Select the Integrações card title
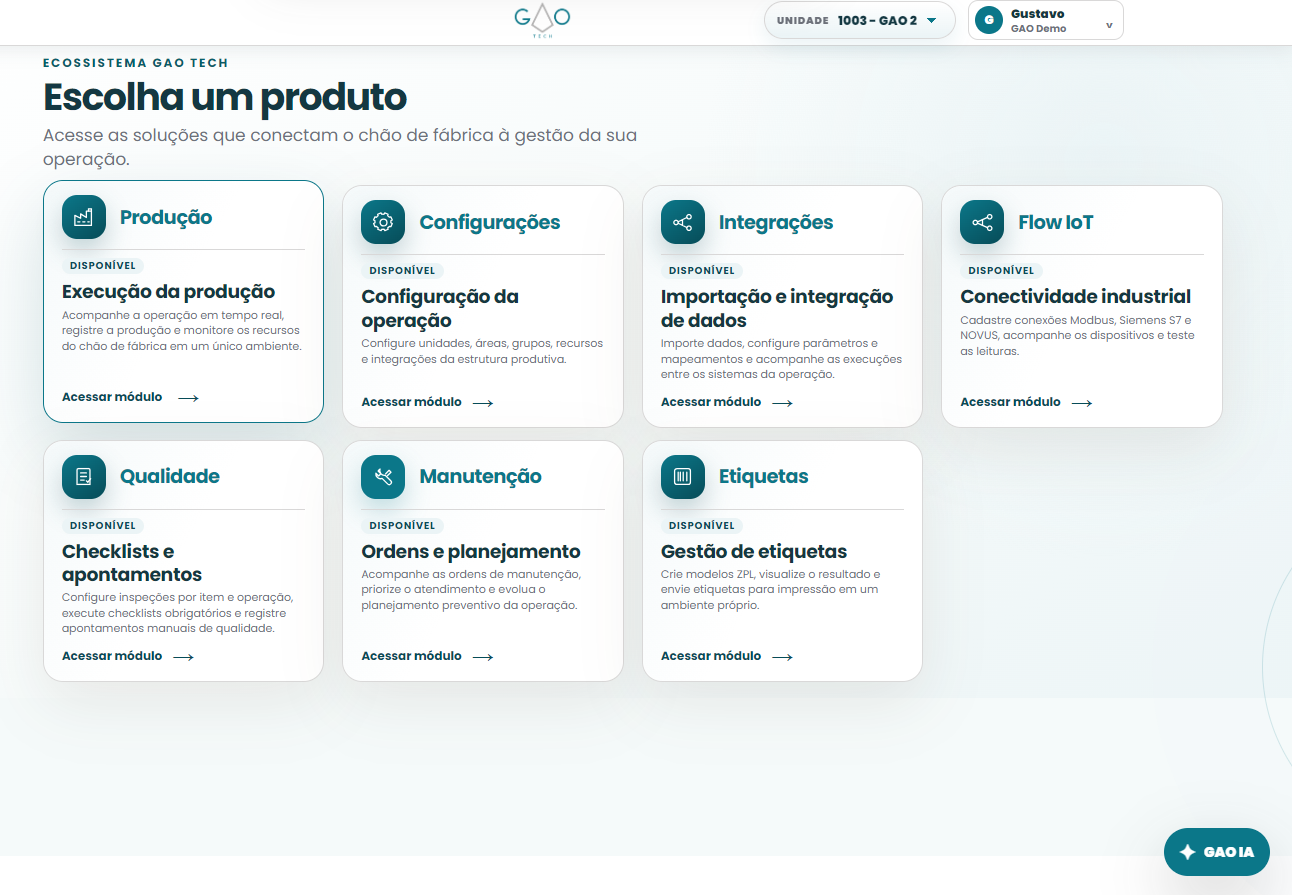This screenshot has height=895, width=1292. [x=776, y=222]
